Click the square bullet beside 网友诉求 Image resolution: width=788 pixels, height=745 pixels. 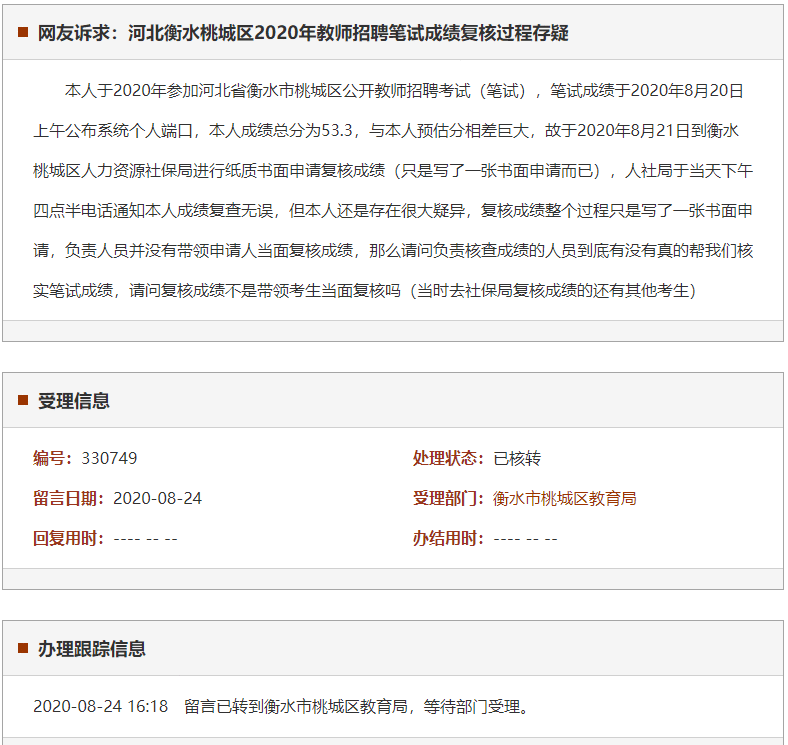click(x=23, y=33)
